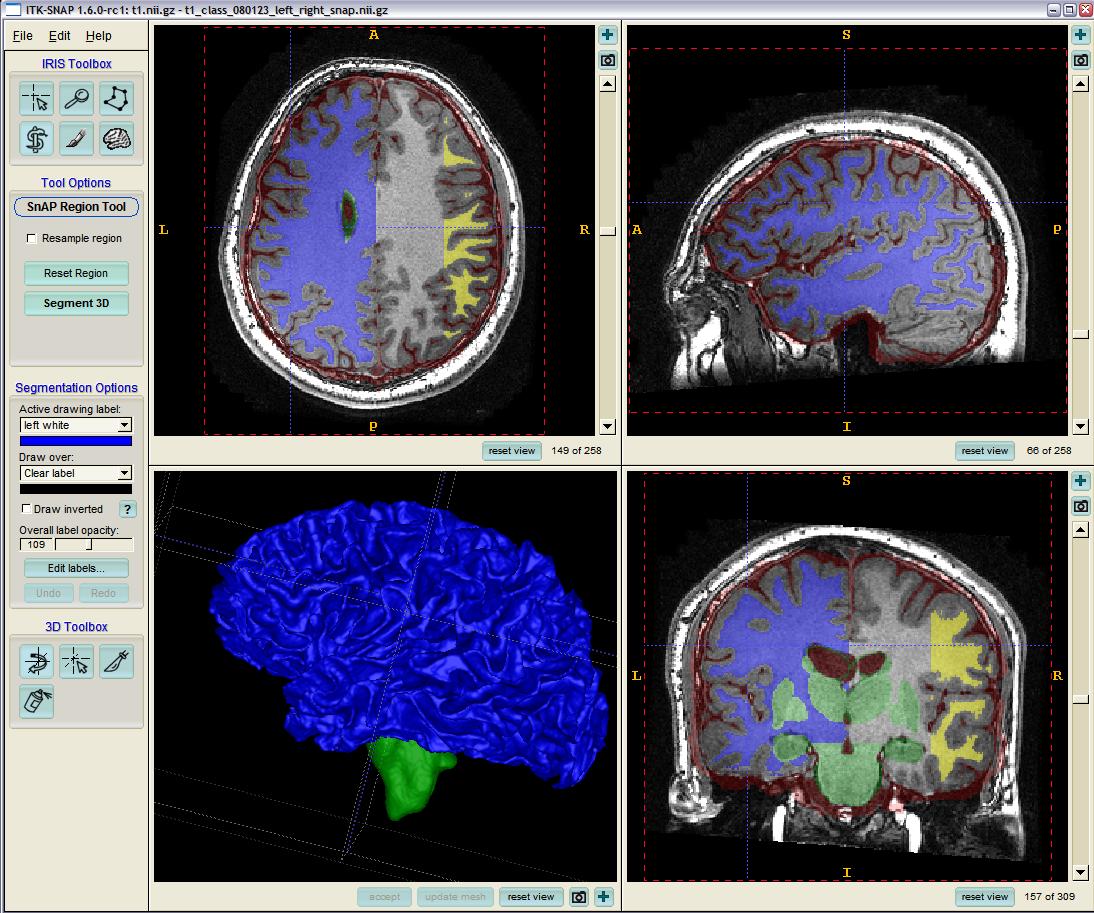Adjust the overall label opacity slider

(x=89, y=545)
